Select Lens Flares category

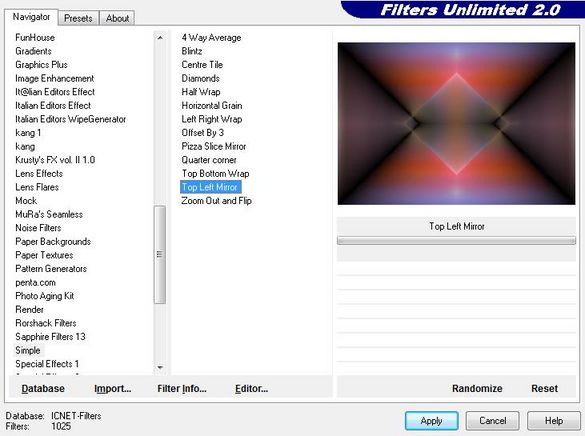click(x=37, y=187)
